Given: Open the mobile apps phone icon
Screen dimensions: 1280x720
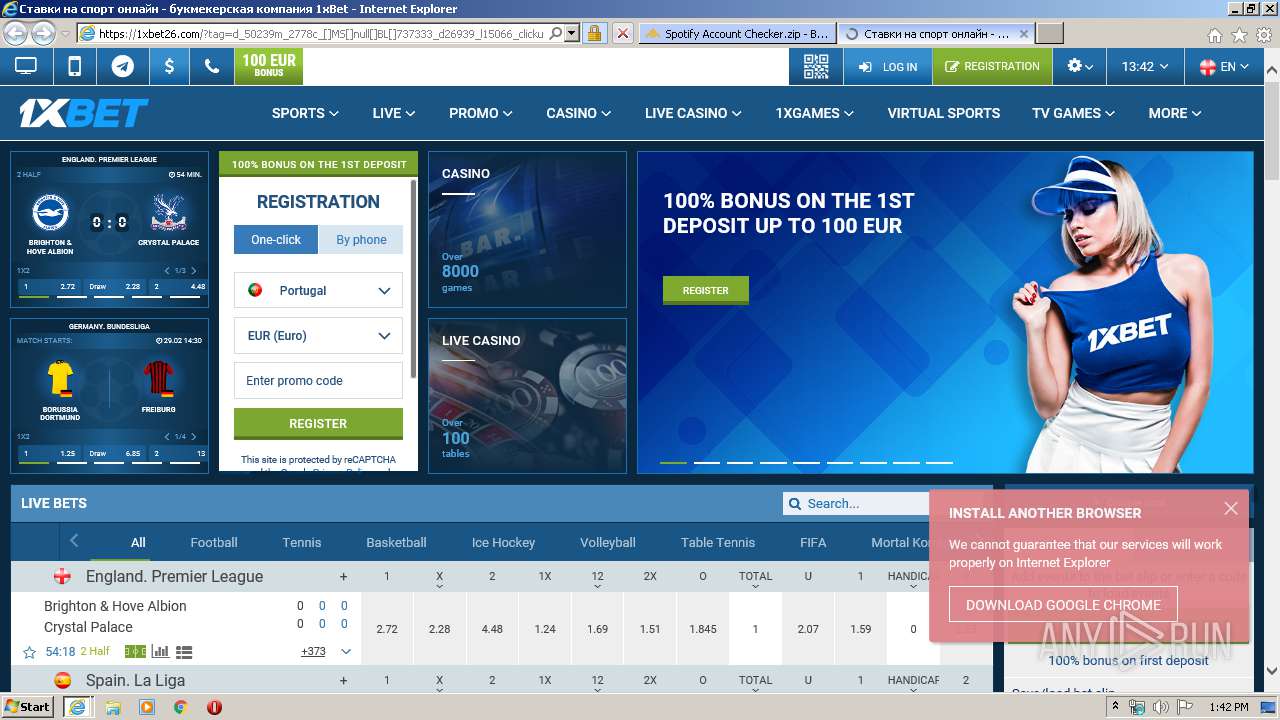Looking at the screenshot, I should click(x=74, y=67).
